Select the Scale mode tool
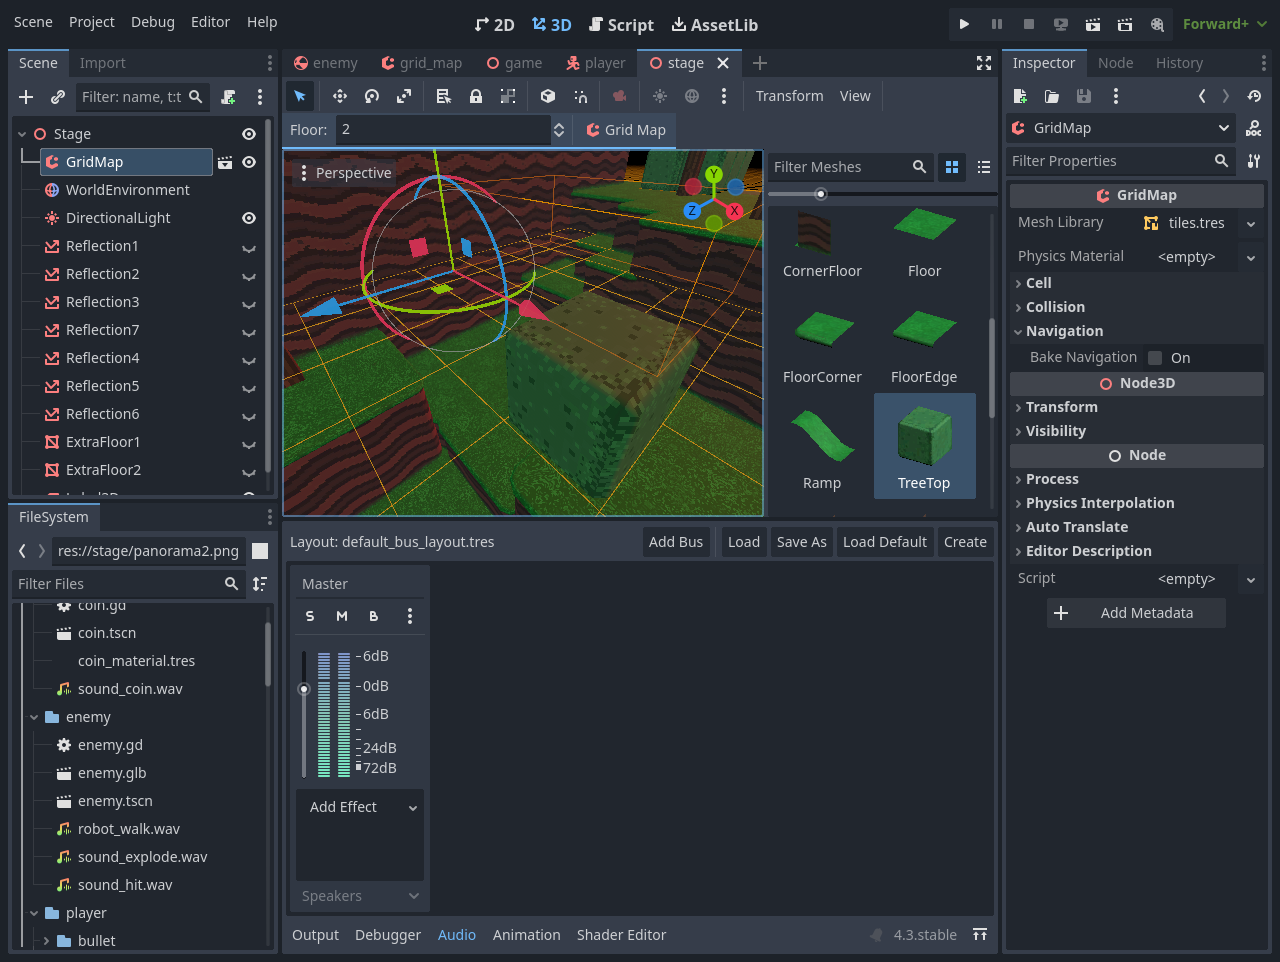This screenshot has width=1280, height=962. [404, 96]
